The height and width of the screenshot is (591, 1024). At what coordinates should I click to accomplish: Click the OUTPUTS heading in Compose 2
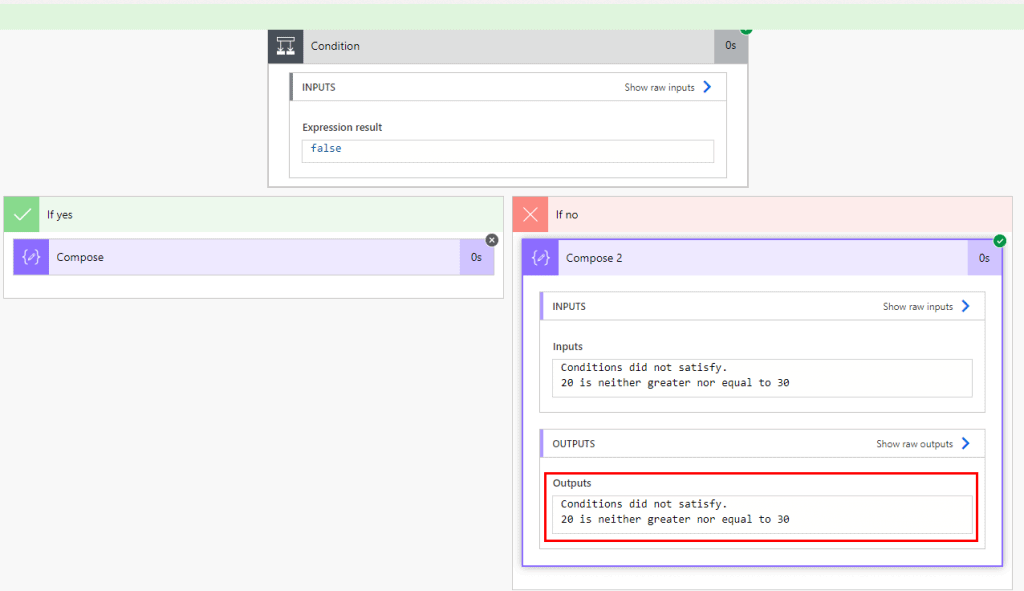(573, 444)
